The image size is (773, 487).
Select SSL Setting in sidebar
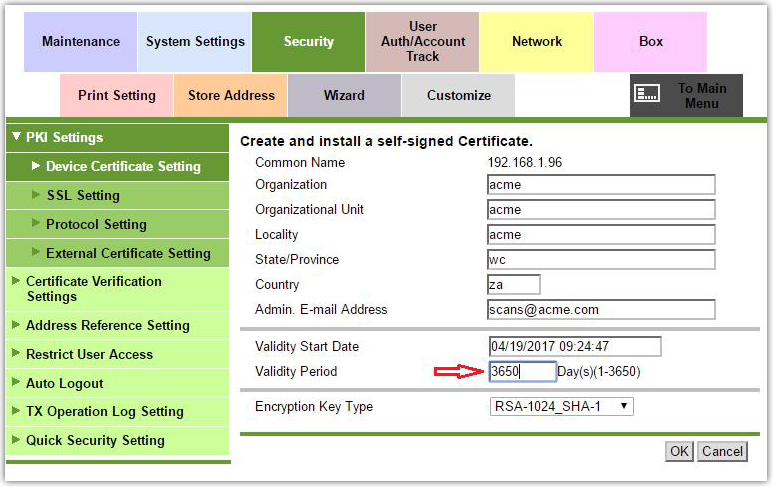[83, 195]
